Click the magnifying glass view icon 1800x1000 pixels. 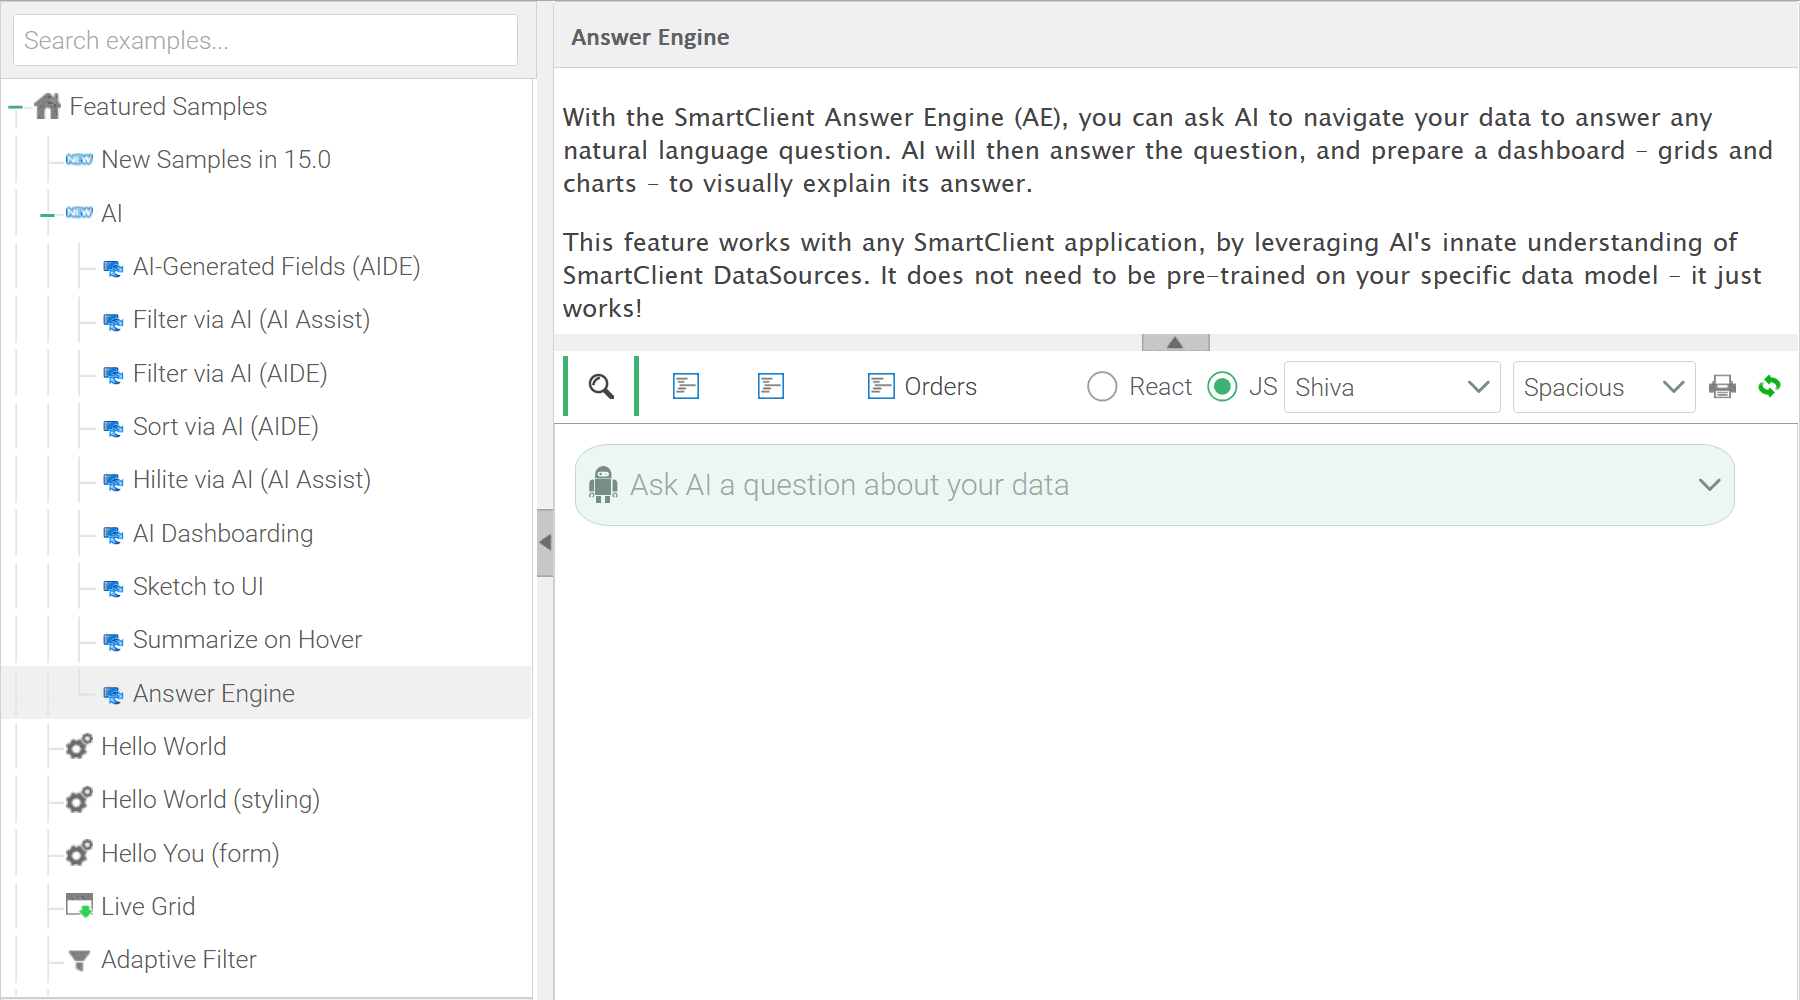coord(601,386)
